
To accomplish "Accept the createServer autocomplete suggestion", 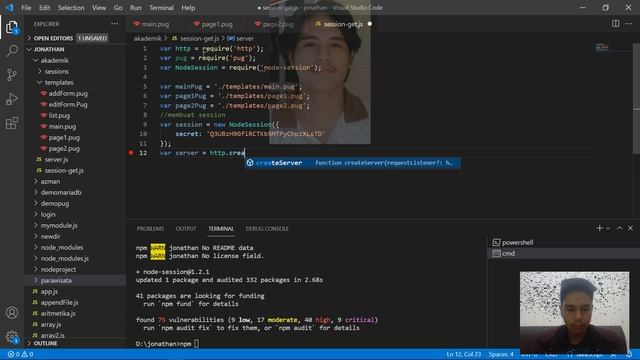I will pyautogui.click(x=353, y=163).
